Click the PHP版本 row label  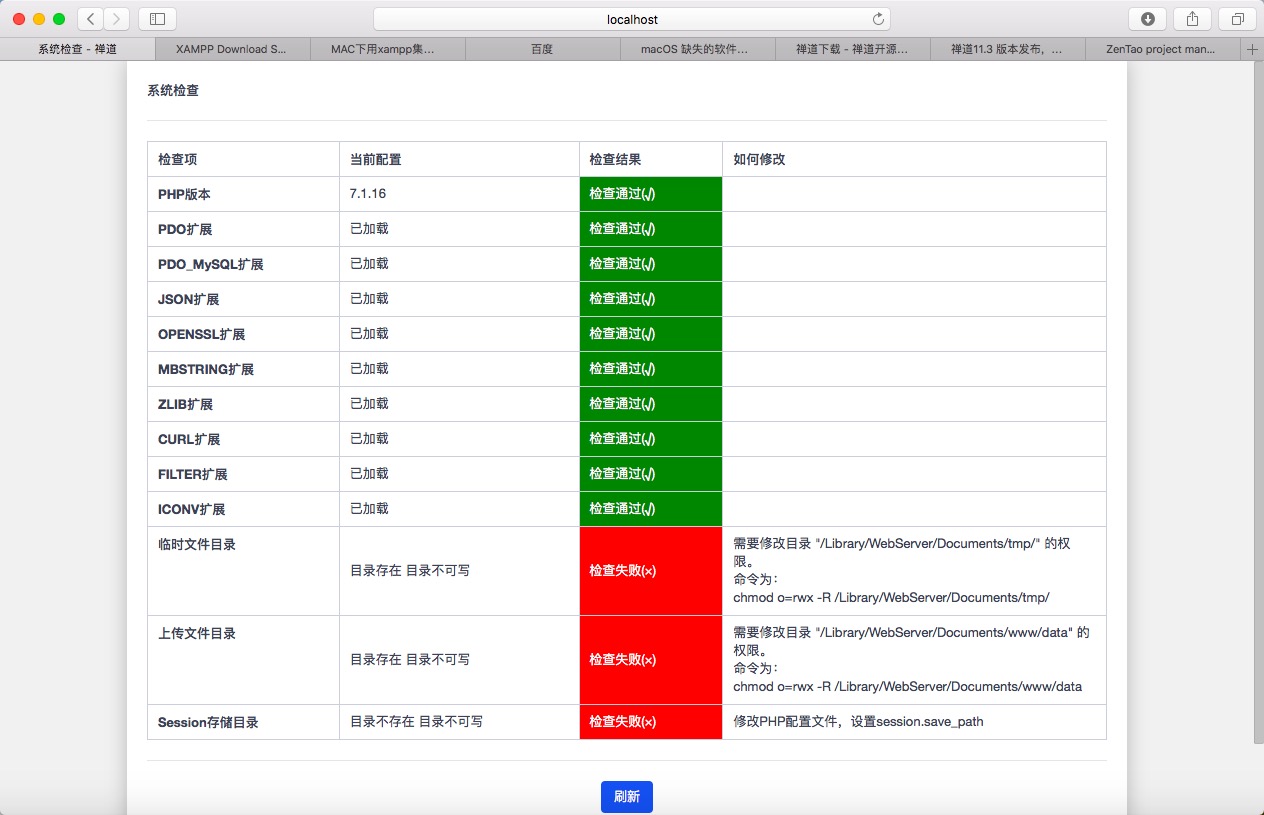point(184,194)
